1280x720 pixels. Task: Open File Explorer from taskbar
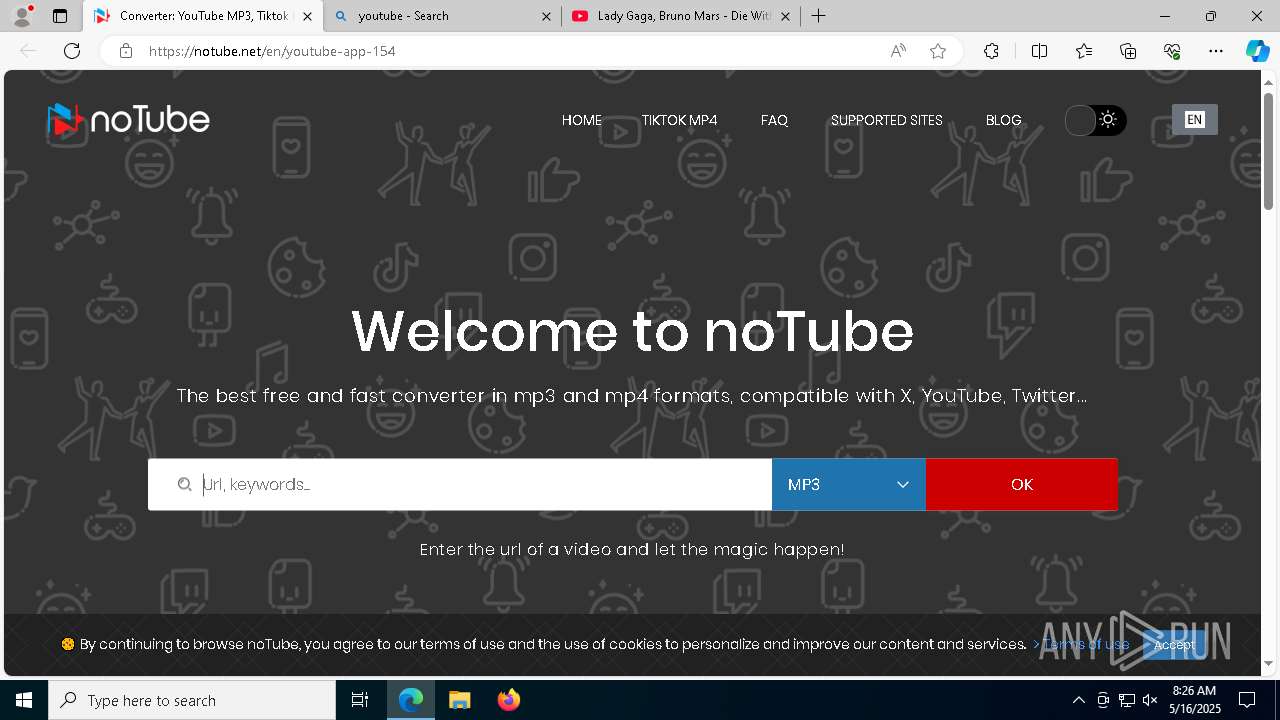[x=459, y=700]
